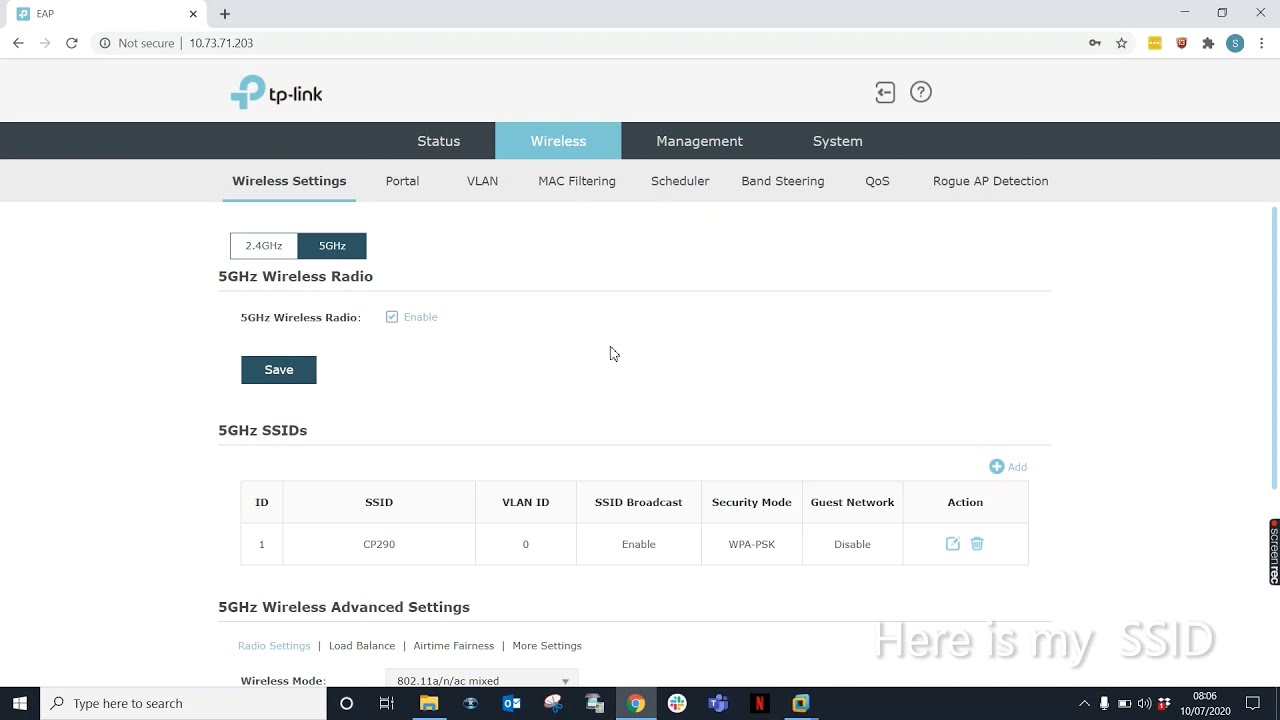Open the Chrome three-dot menu
Image resolution: width=1280 pixels, height=720 pixels.
pos(1262,43)
